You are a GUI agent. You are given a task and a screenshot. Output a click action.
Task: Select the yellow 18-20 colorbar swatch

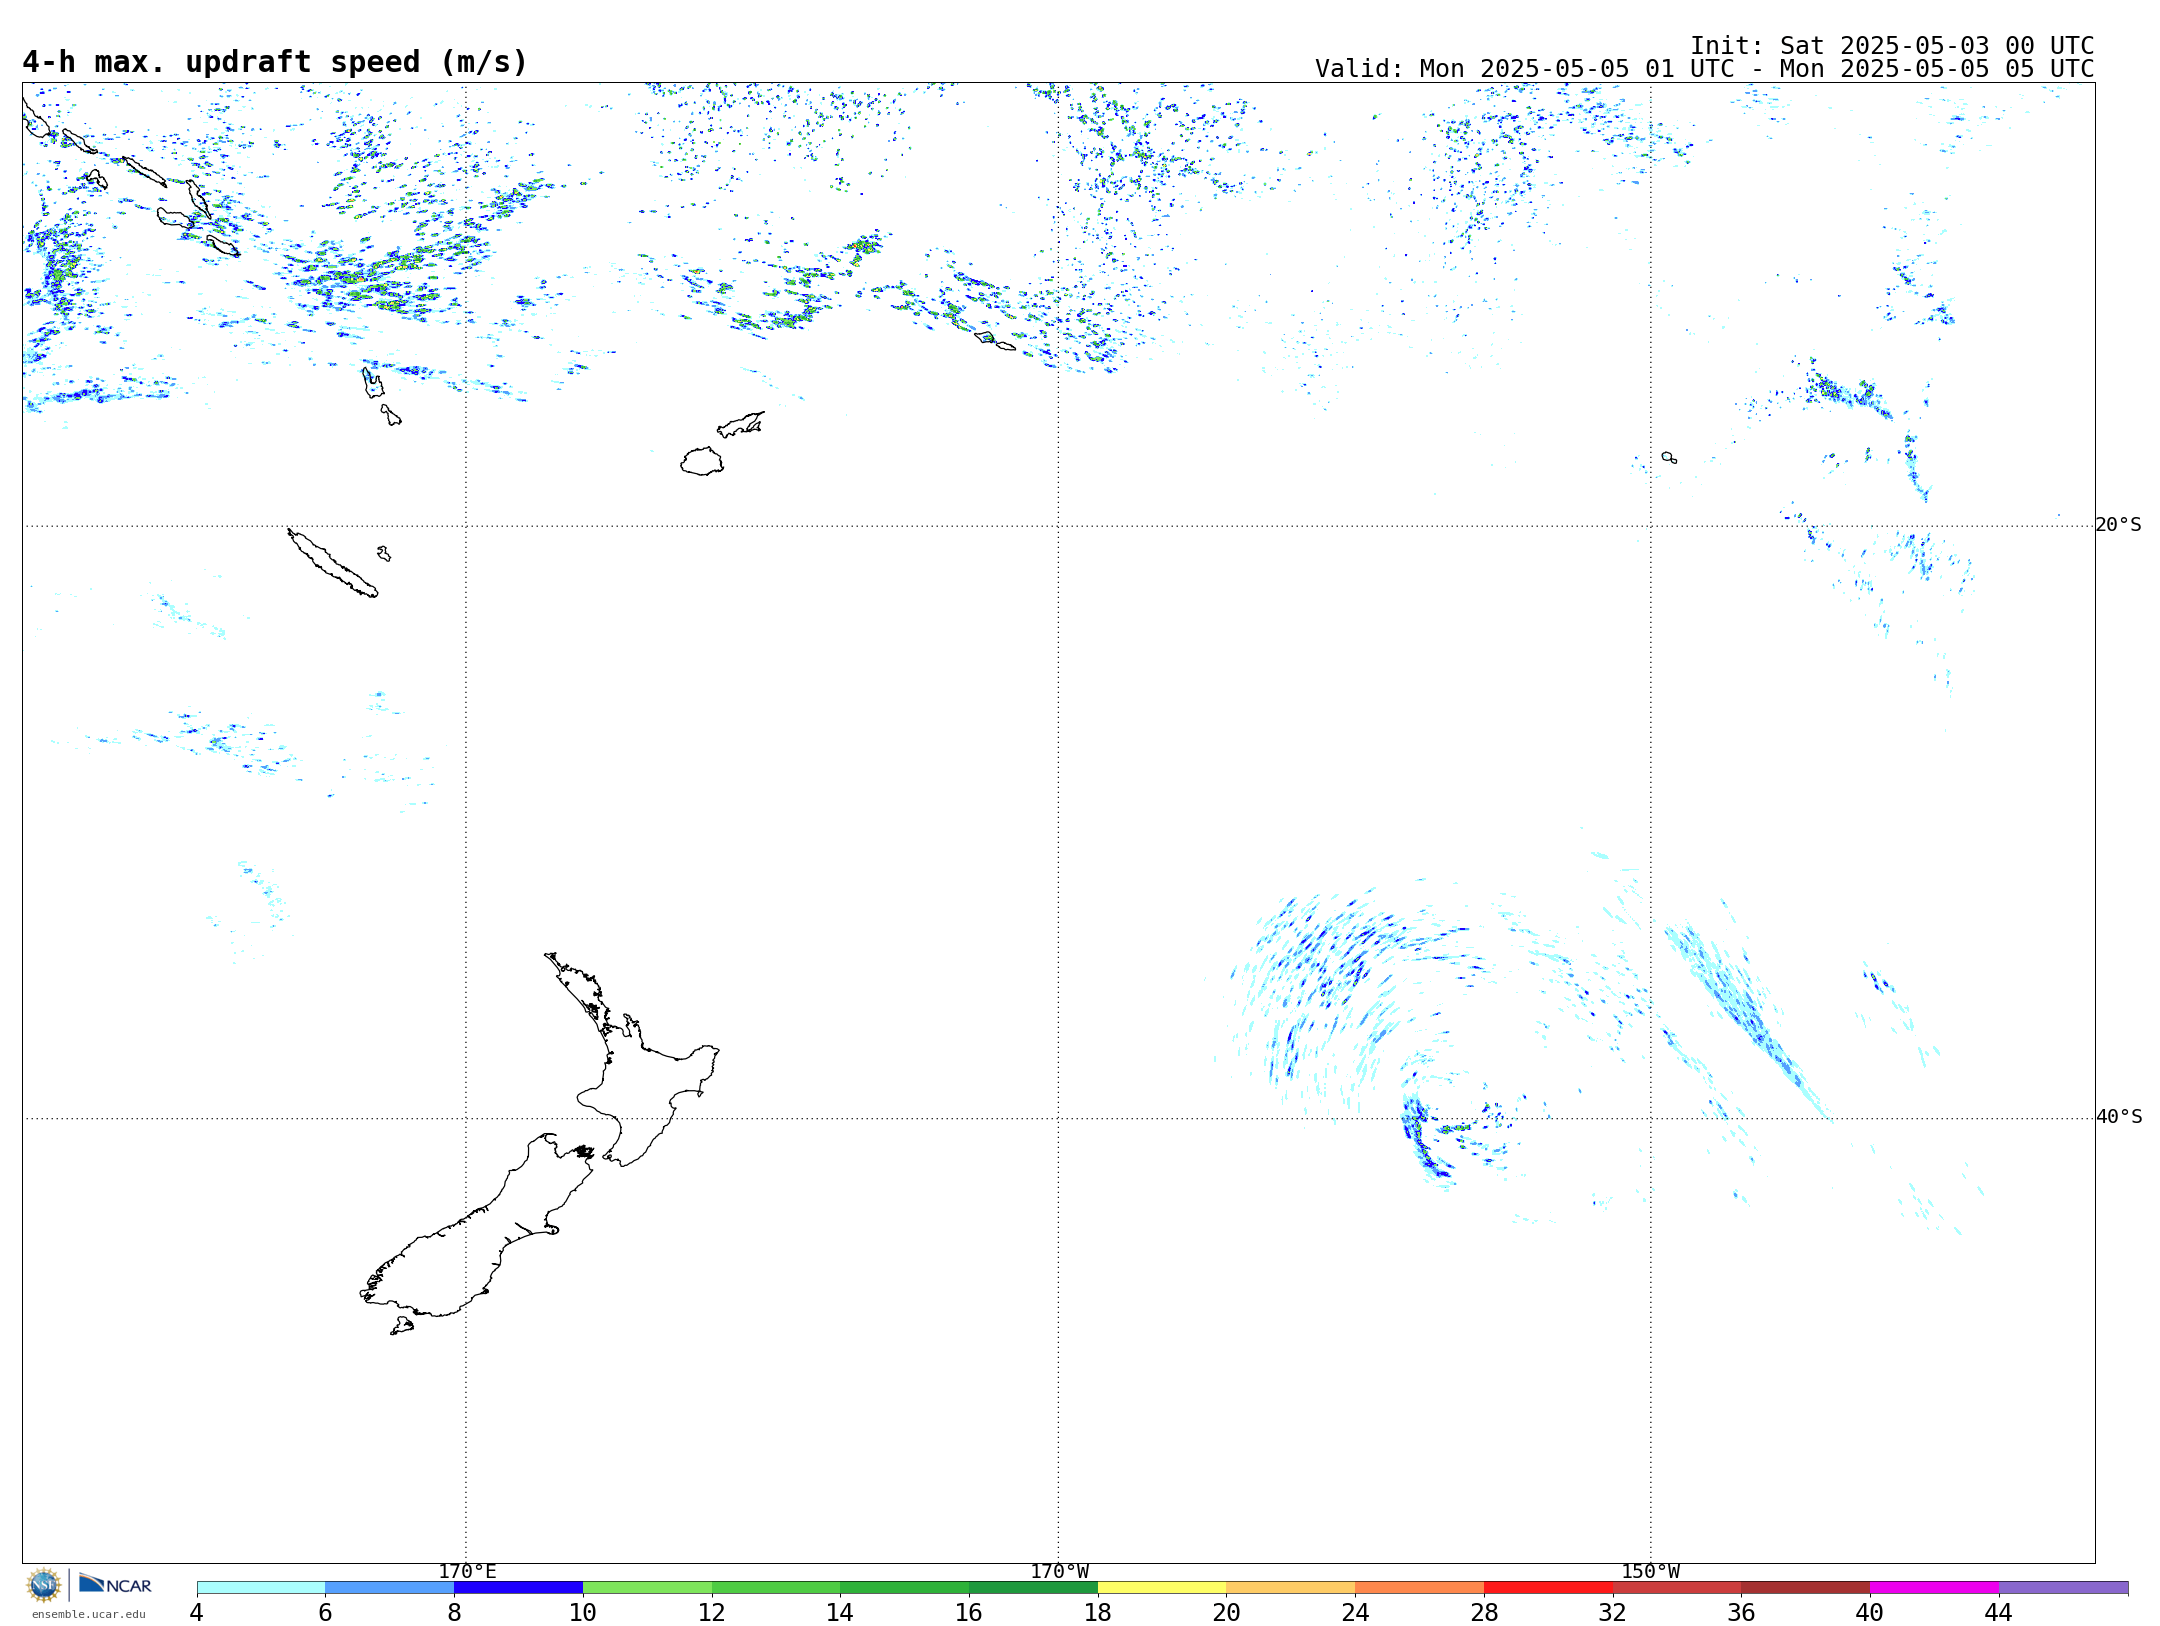[1162, 1588]
